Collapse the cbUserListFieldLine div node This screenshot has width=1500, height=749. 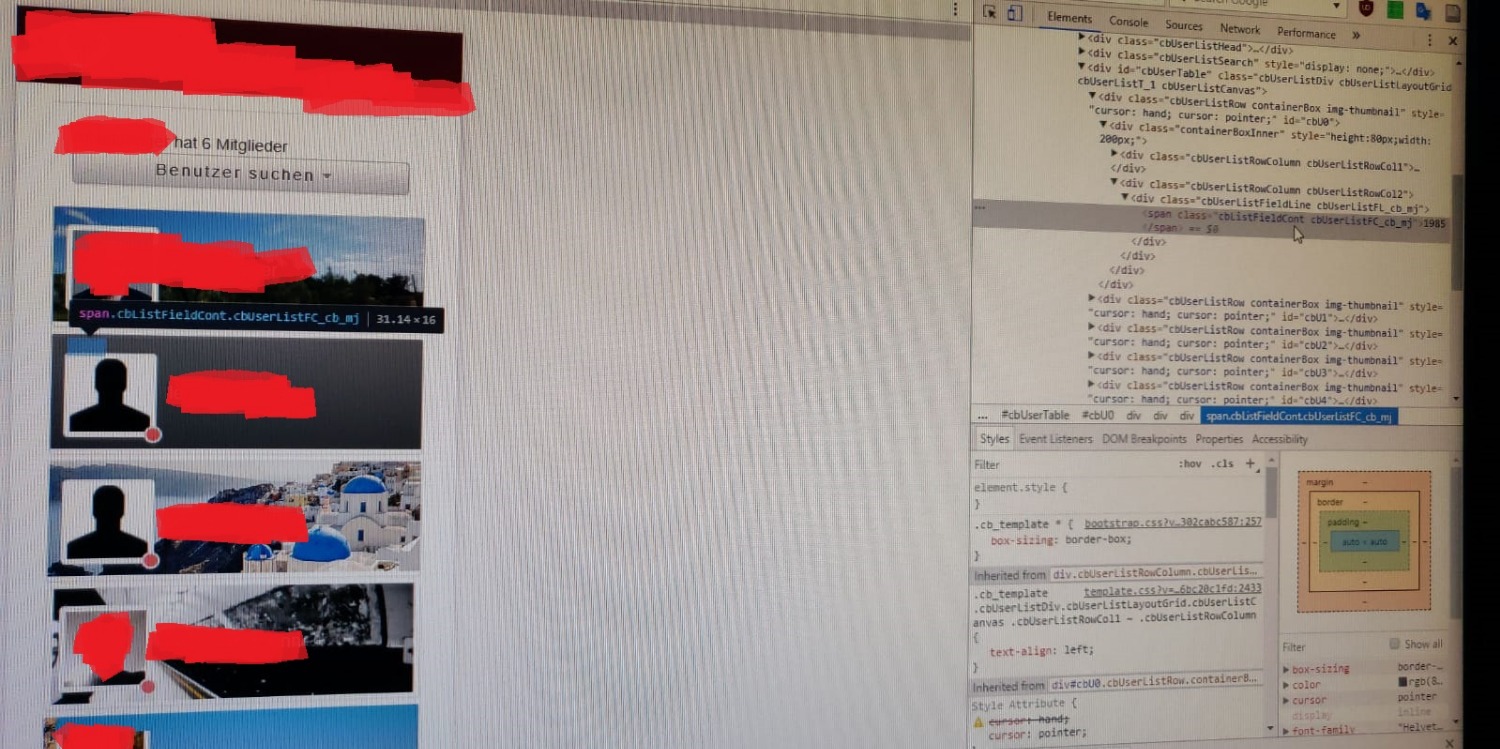[x=1124, y=197]
